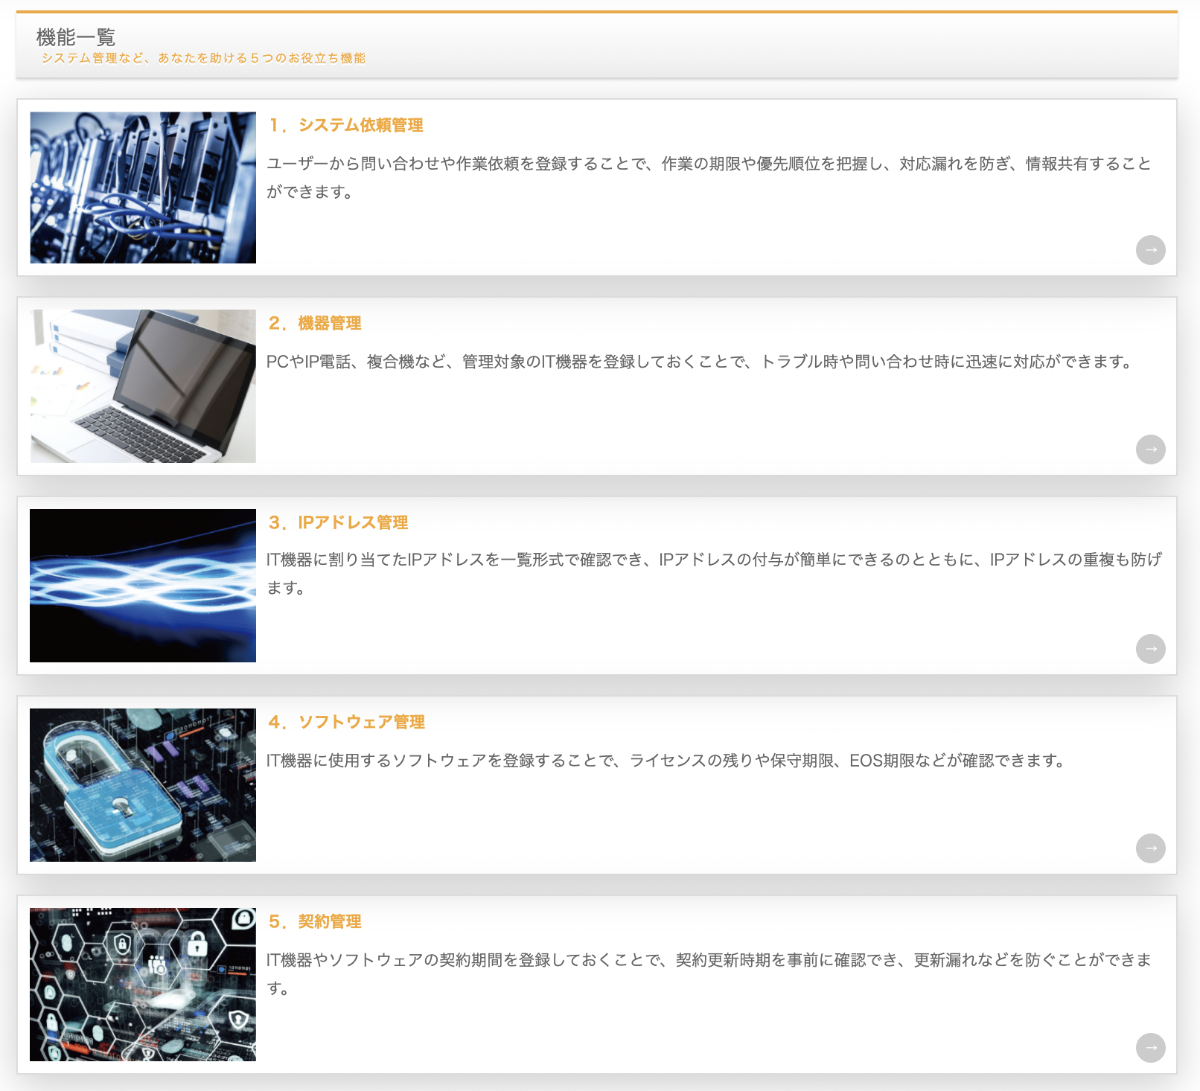The image size is (1200, 1091).
Task: Click arrow icon in システム依頼管理 card
Action: click(1151, 250)
